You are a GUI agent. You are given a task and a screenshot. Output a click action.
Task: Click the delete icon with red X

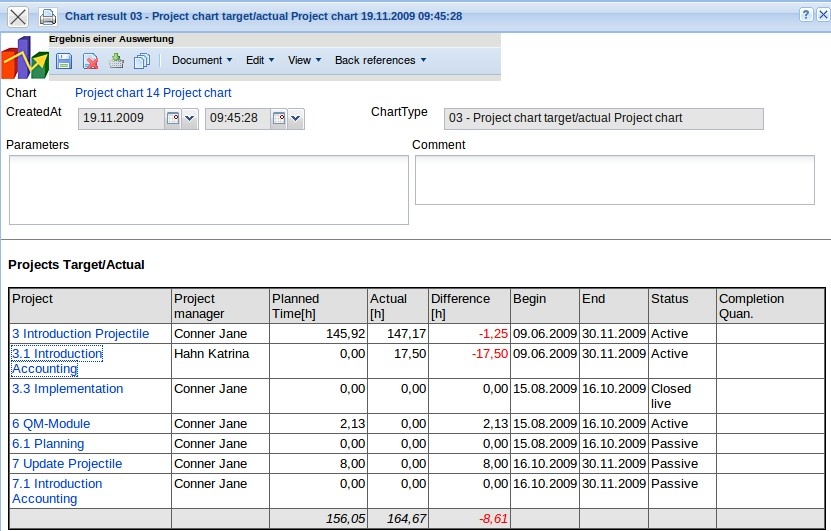90,61
